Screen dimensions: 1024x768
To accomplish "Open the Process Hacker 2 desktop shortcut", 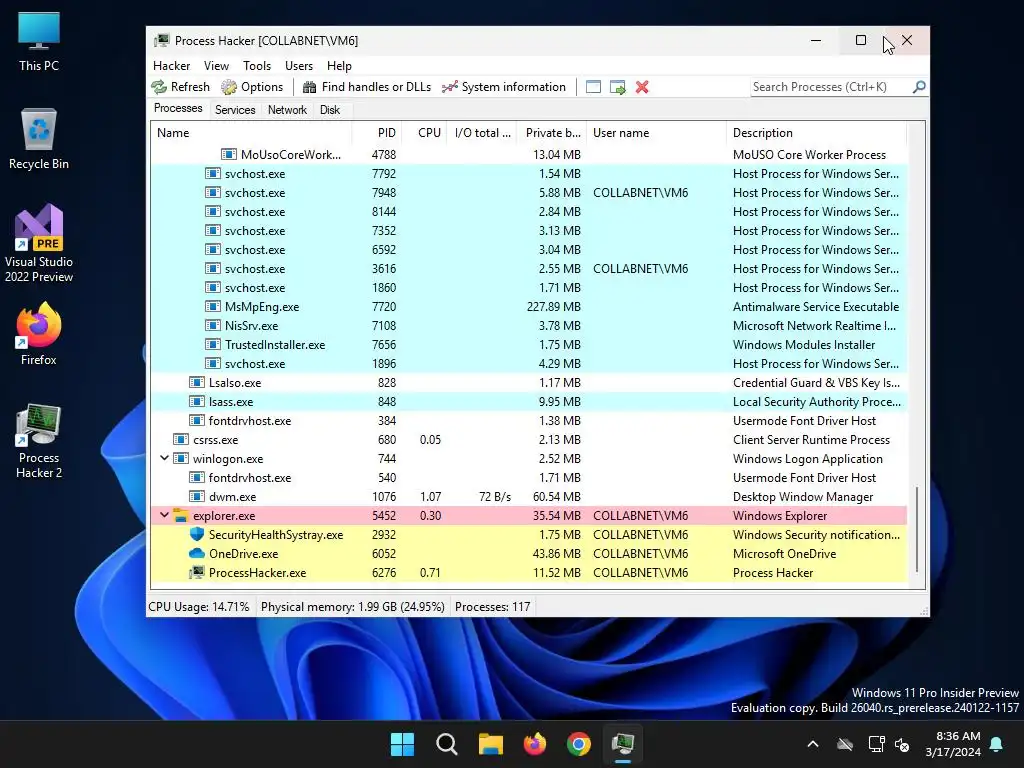I will pyautogui.click(x=39, y=441).
